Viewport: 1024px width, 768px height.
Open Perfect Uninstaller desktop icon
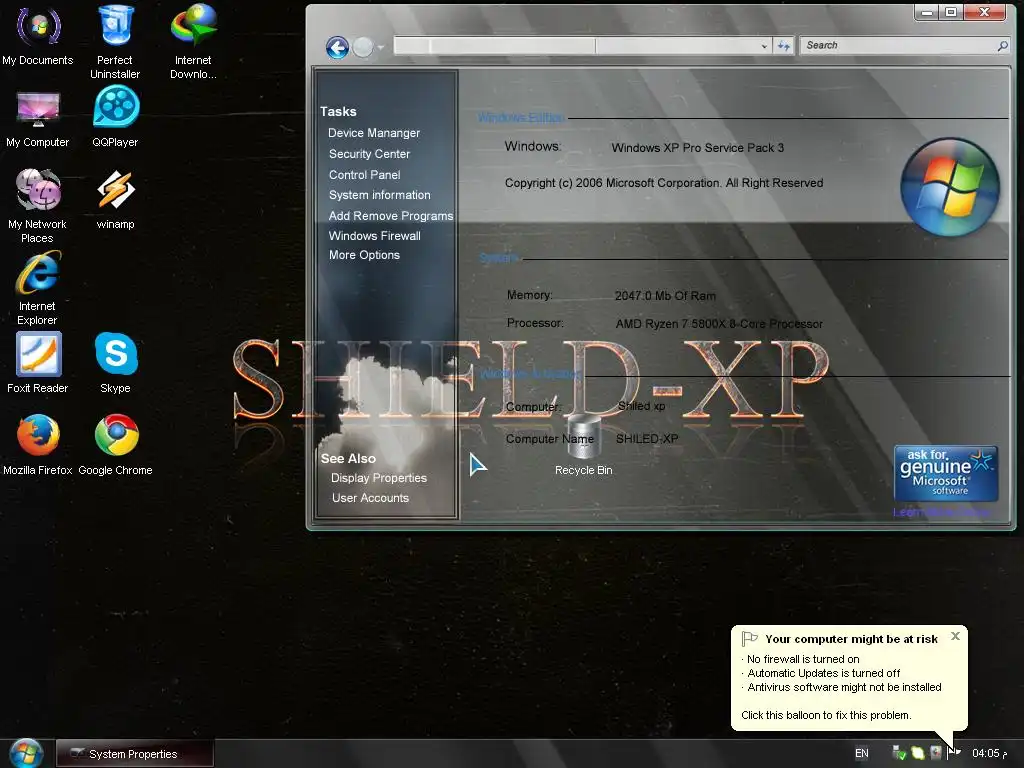(x=115, y=42)
